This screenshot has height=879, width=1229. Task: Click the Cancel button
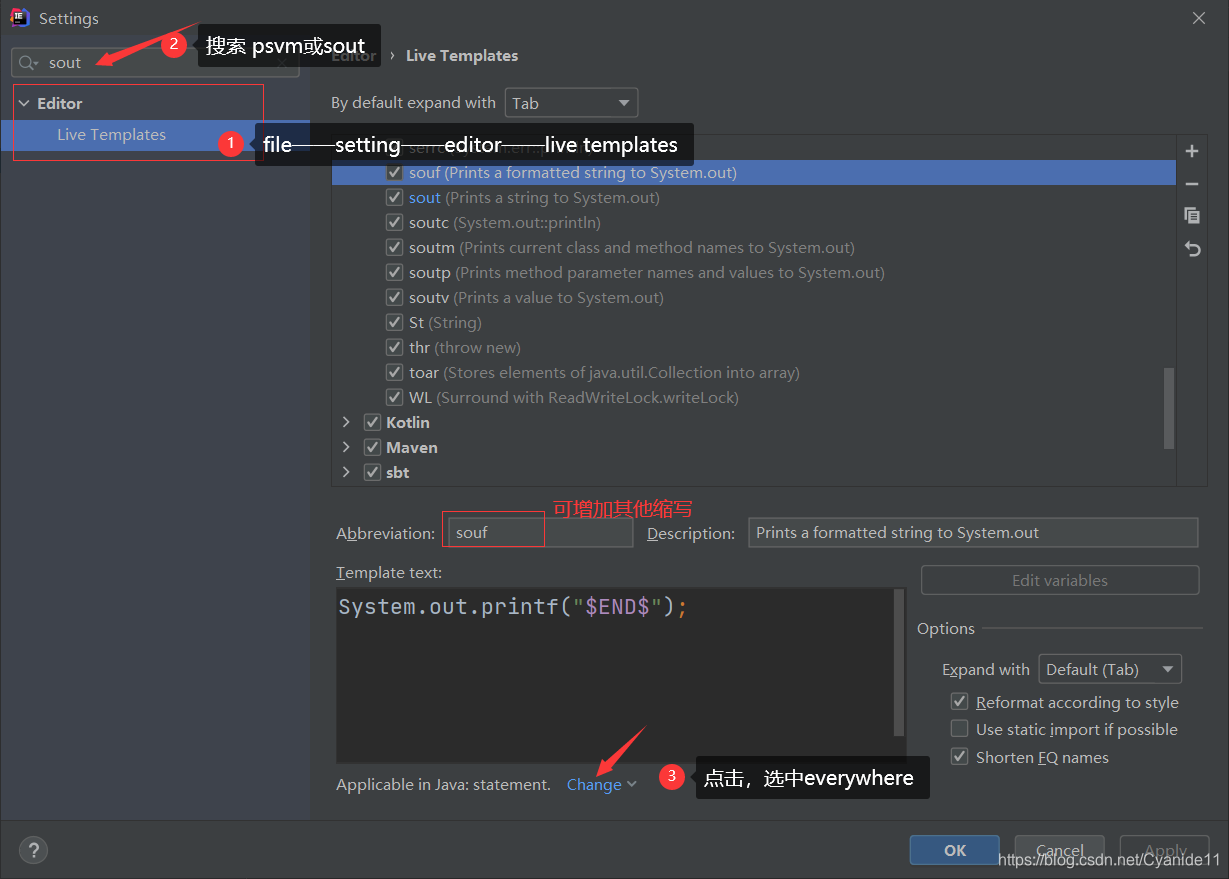click(1059, 850)
